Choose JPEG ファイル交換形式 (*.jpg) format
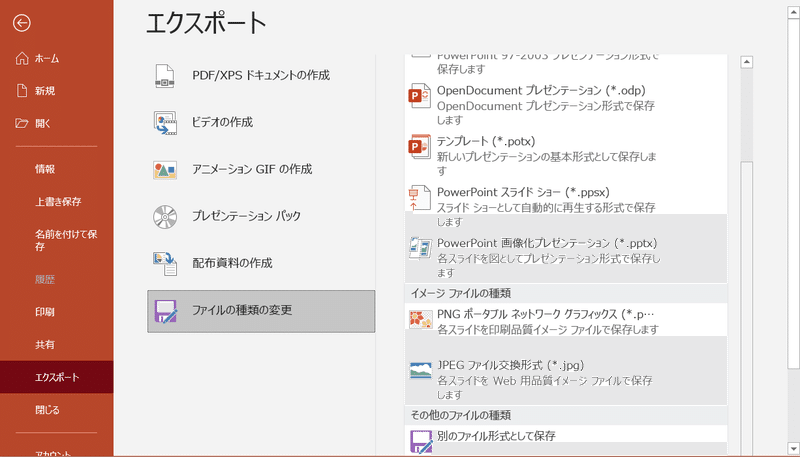This screenshot has width=800, height=457. coord(566,379)
